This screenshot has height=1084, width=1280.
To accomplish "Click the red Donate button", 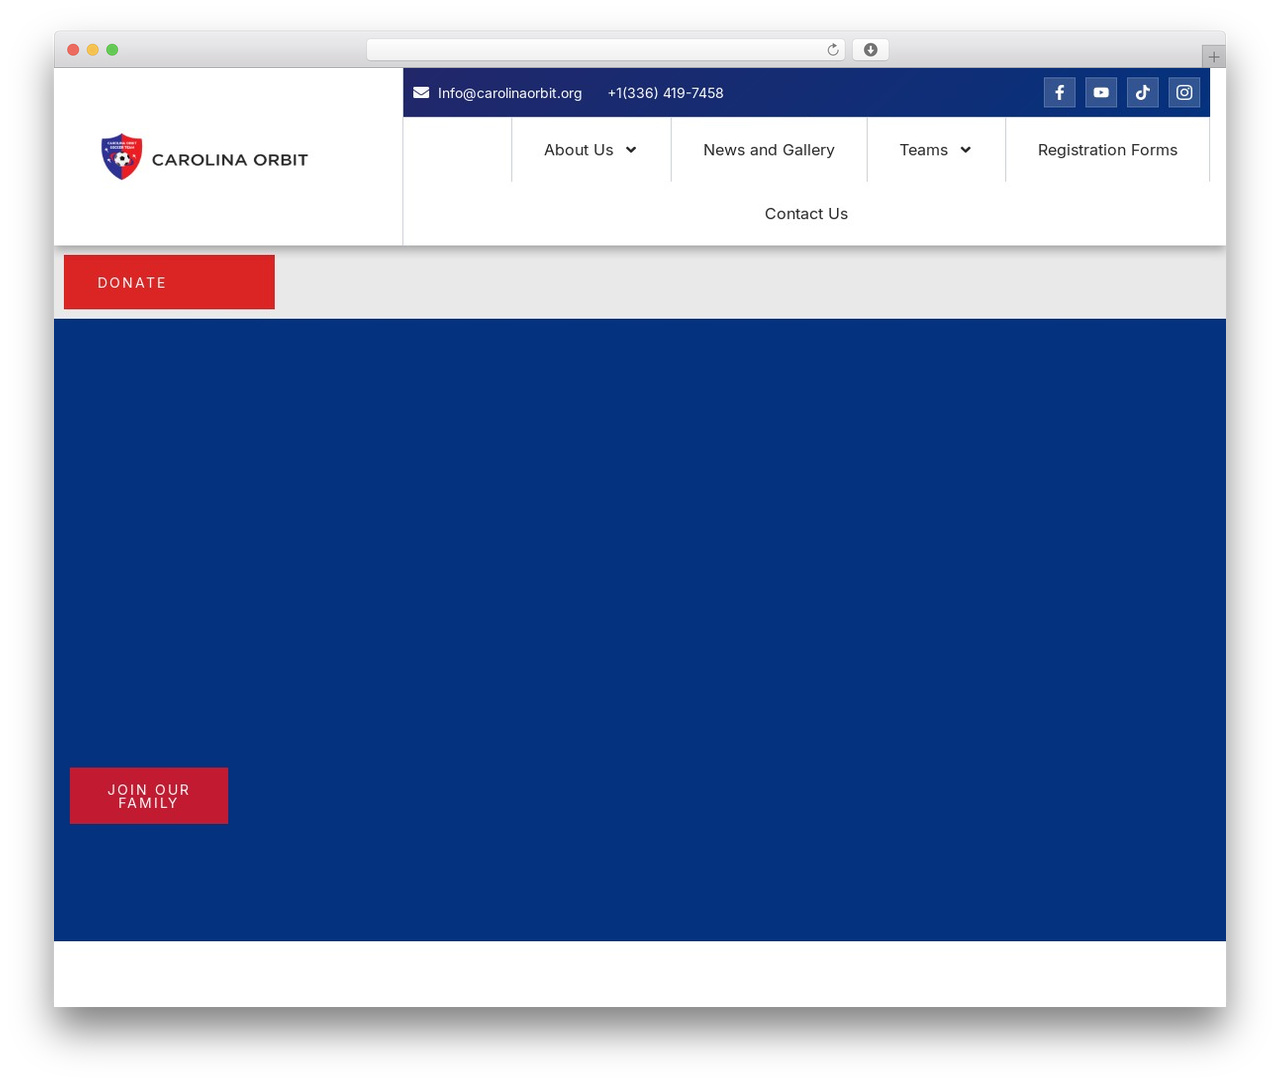I will 169,282.
